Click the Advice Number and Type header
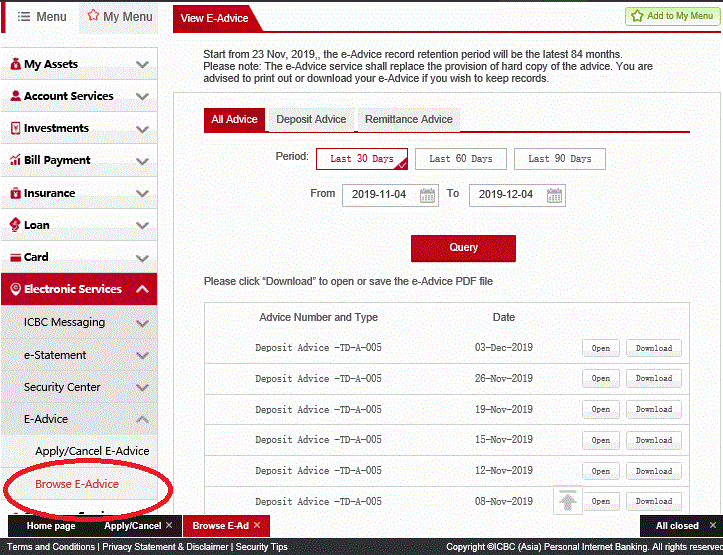 (318, 317)
